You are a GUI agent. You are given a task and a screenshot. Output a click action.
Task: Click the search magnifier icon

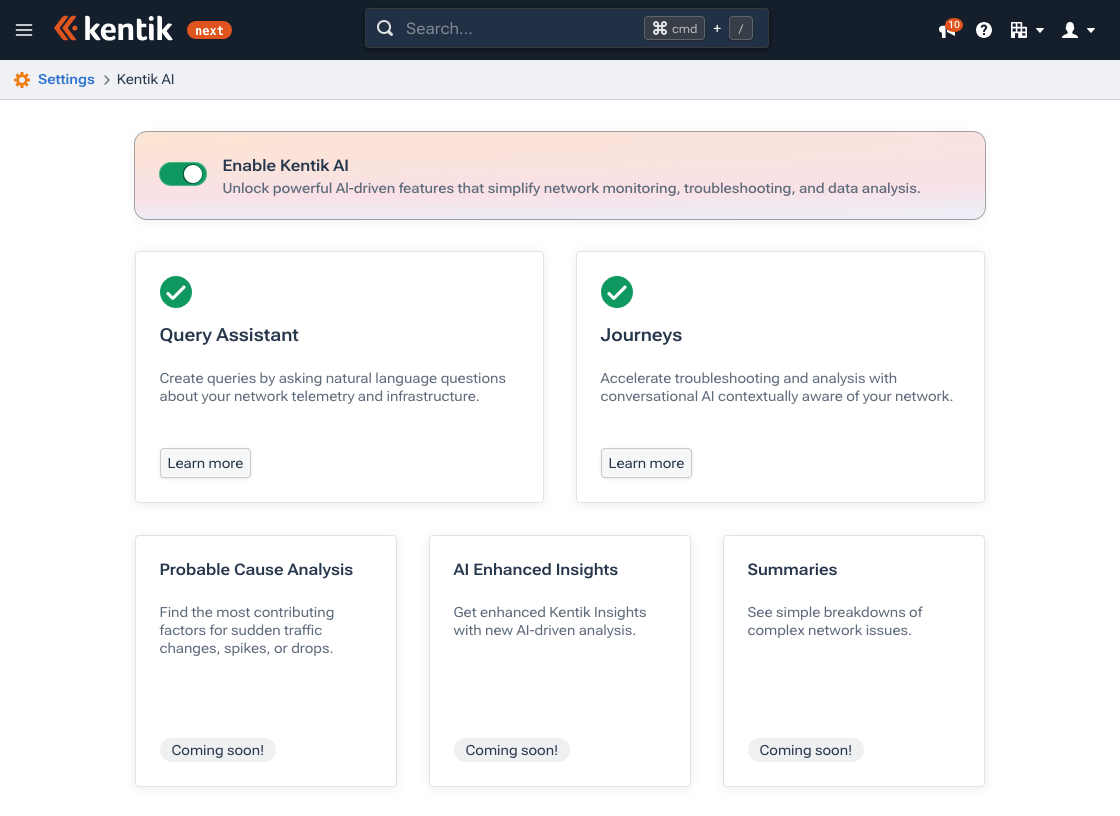point(385,28)
